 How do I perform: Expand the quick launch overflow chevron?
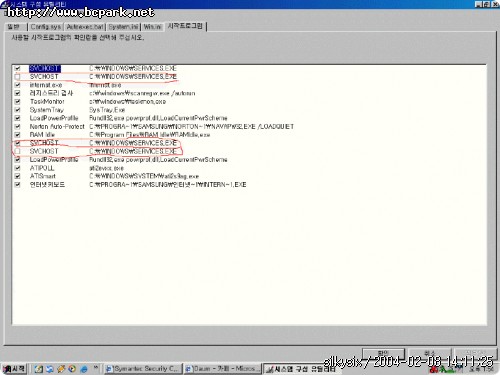tap(96, 368)
